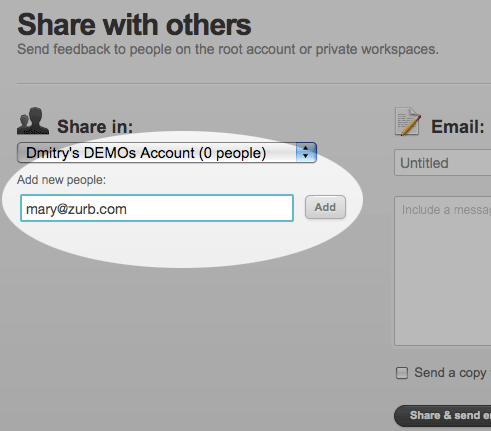Viewport: 491px width, 431px height.
Task: Enable the Send a copy checkbox
Action: coord(402,373)
